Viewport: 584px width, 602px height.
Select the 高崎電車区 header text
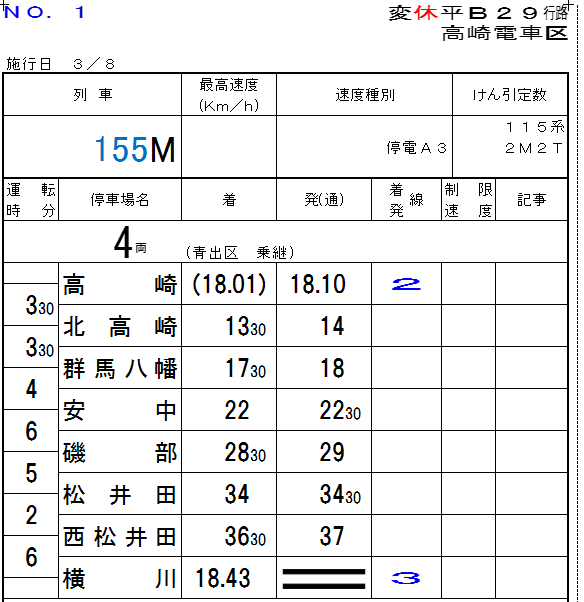click(x=505, y=33)
